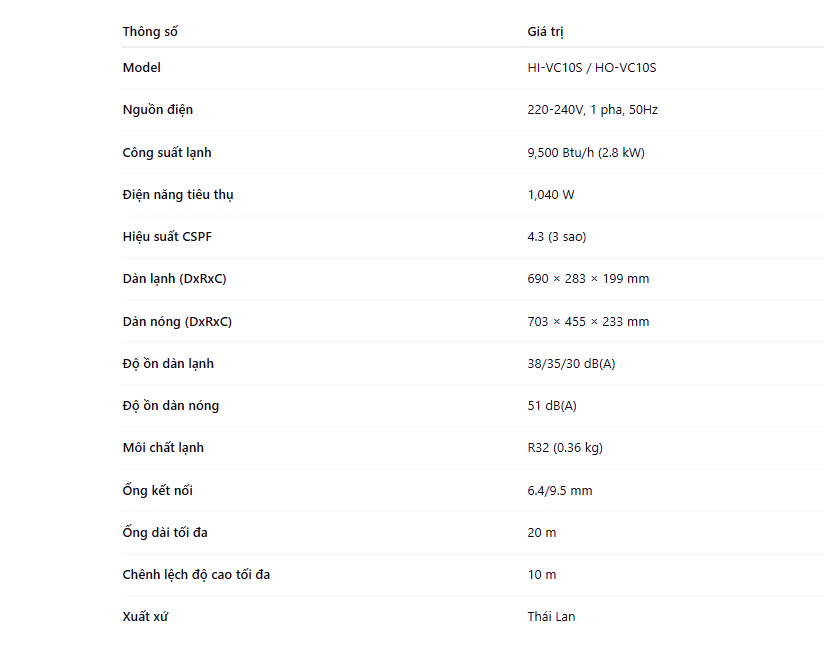Click the 'Chênh lệch độ cao tối đa' label
Viewport: 824px width, 646px height.
pyautogui.click(x=196, y=575)
